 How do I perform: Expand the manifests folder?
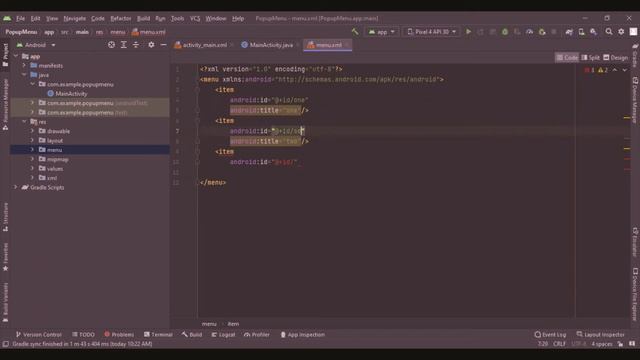[x=24, y=65]
